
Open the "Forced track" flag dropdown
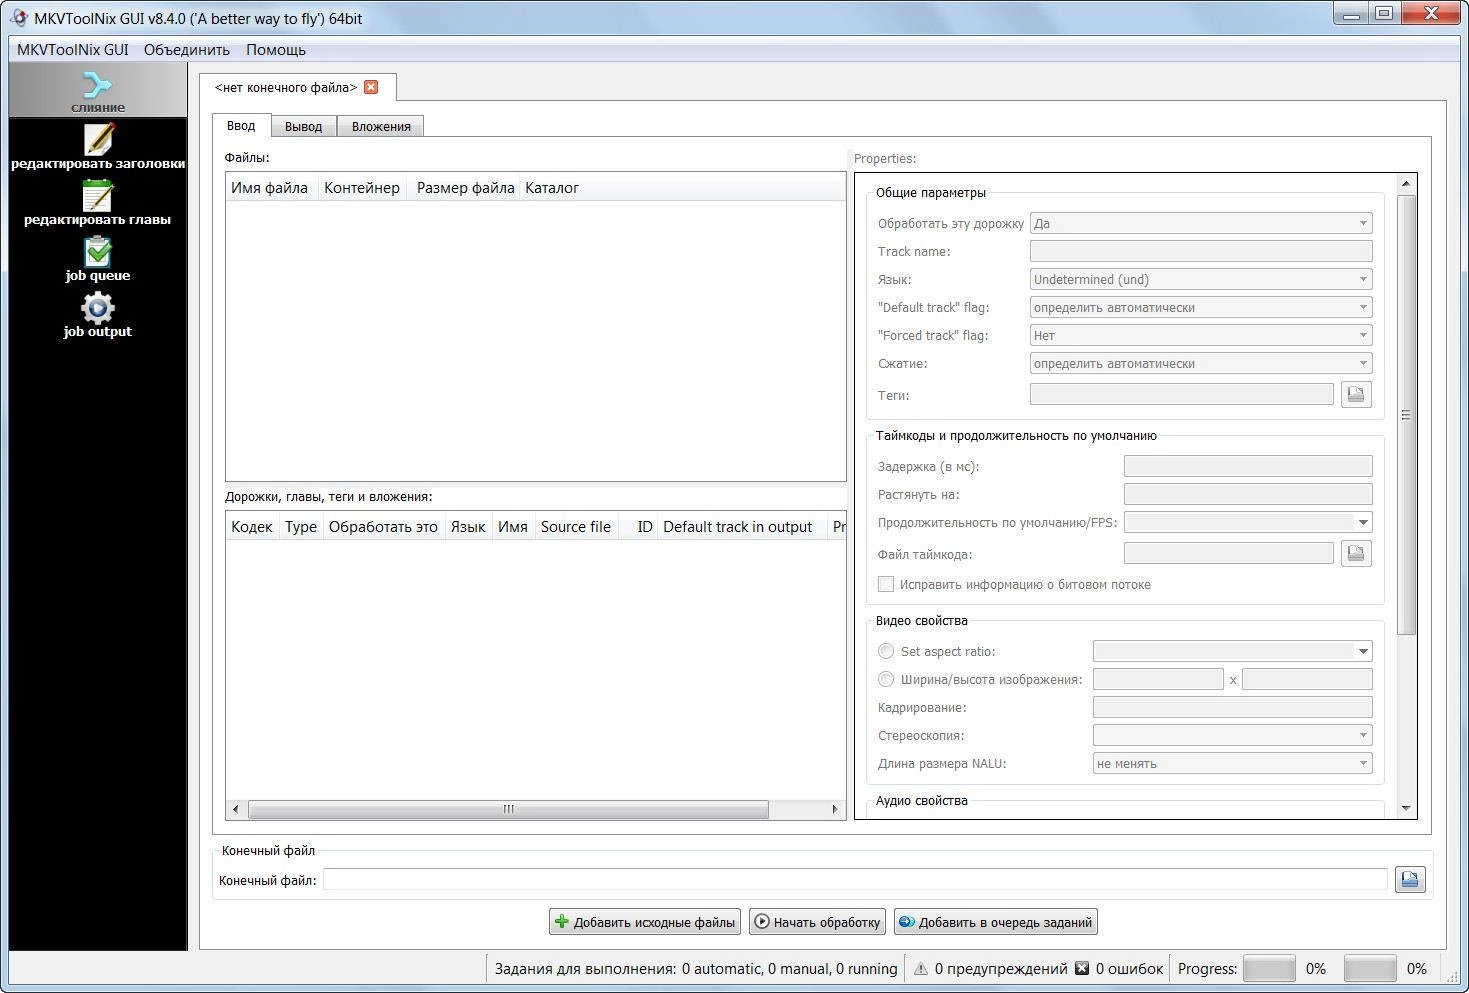coord(1201,335)
